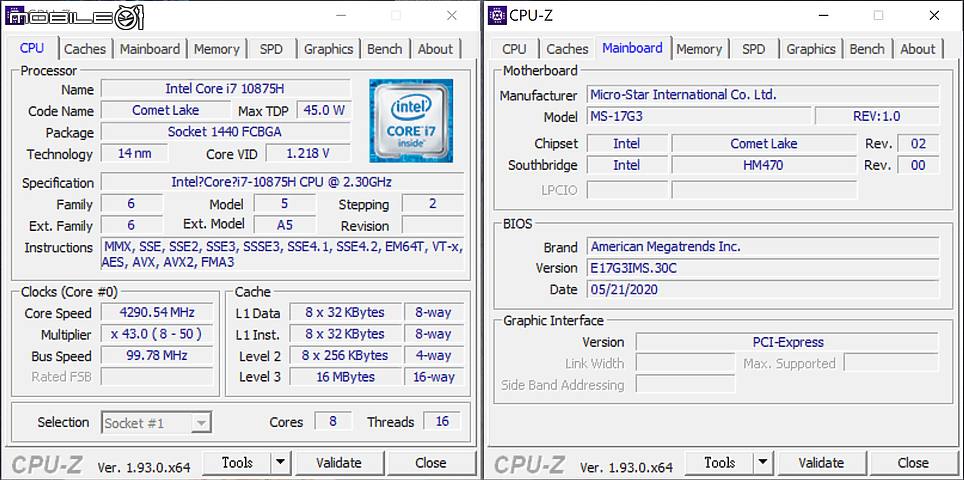The image size is (964, 480).
Task: Click motherboard revision field REV:1.0
Action: coord(877,116)
